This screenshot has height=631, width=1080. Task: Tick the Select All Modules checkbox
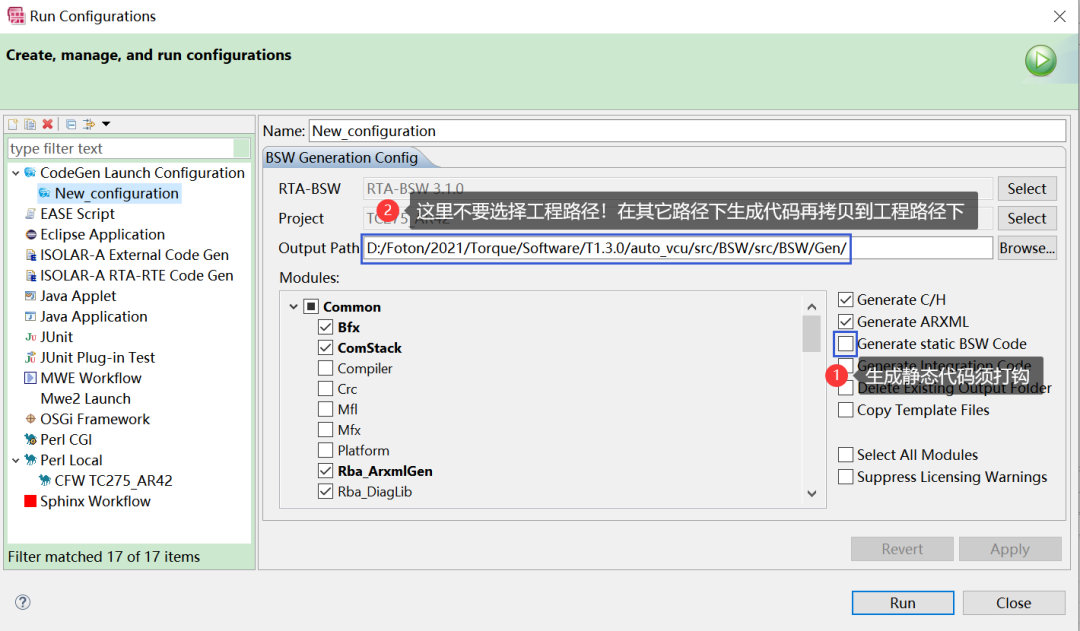click(x=846, y=455)
